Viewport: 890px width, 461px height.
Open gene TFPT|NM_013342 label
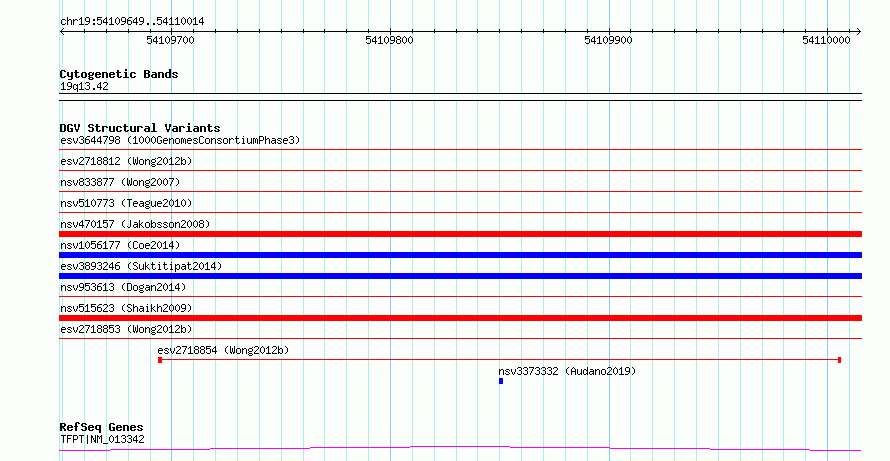pyautogui.click(x=102, y=439)
